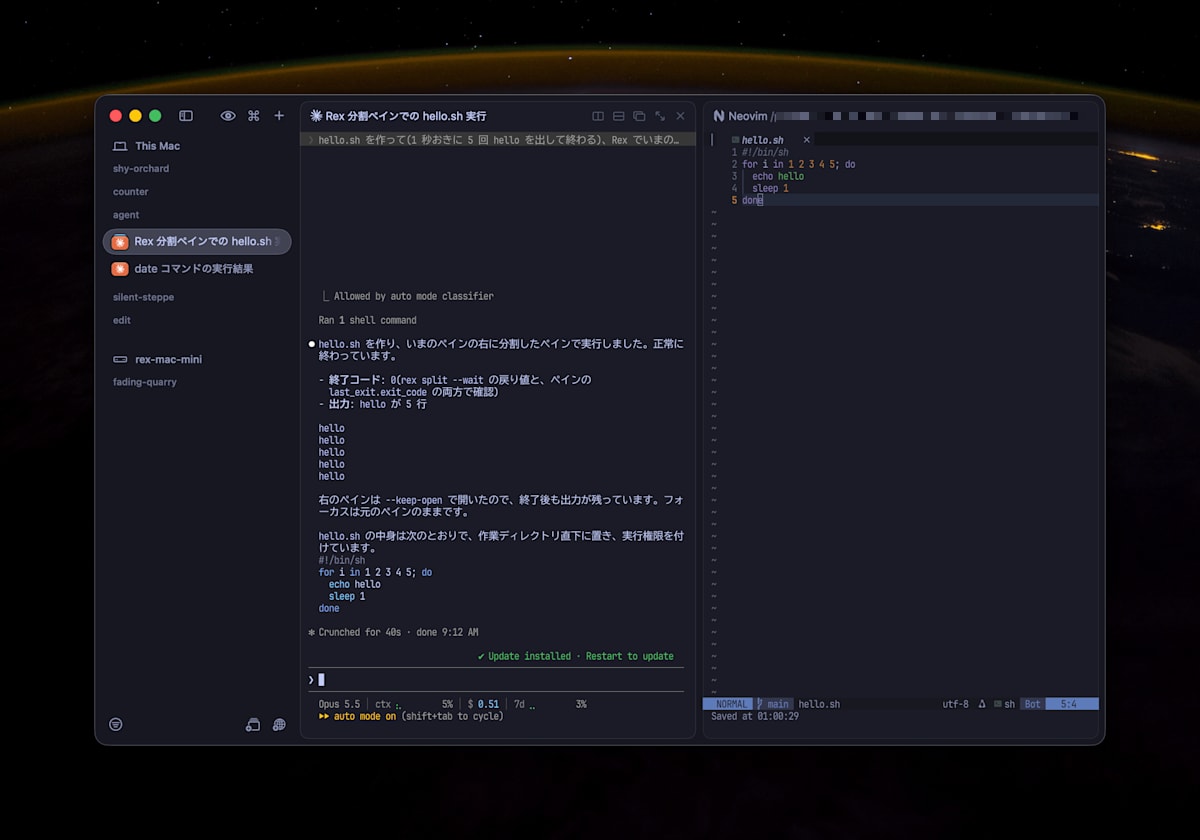Toggle auto mode on status line
This screenshot has height=840, width=1200.
(411, 716)
